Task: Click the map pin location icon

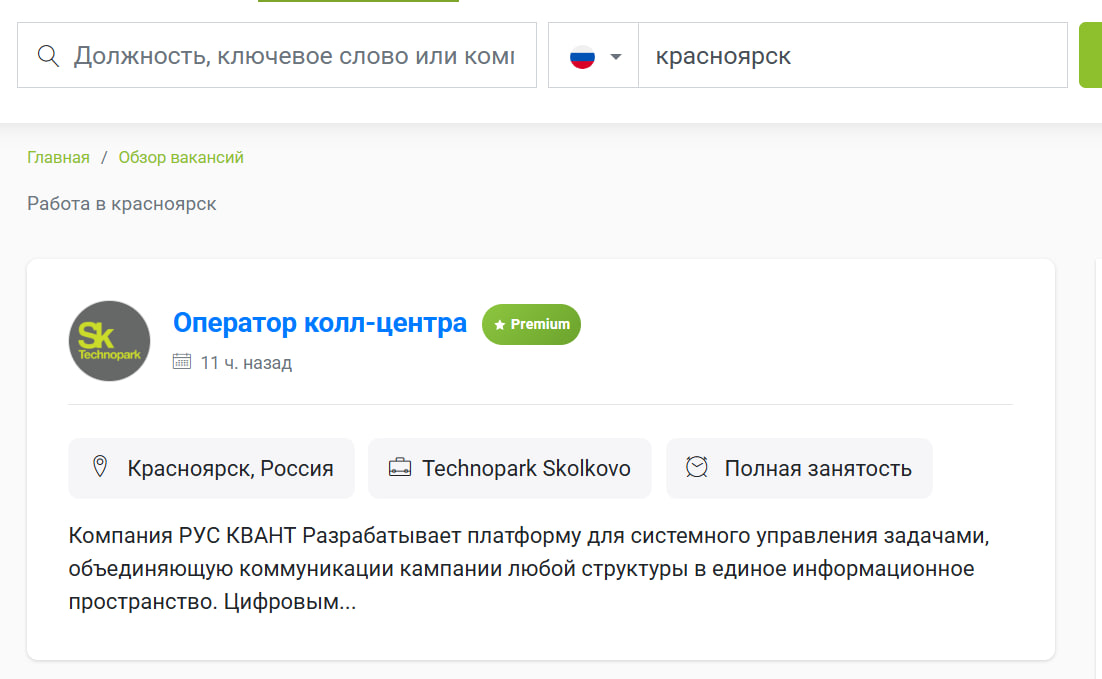Action: click(100, 467)
